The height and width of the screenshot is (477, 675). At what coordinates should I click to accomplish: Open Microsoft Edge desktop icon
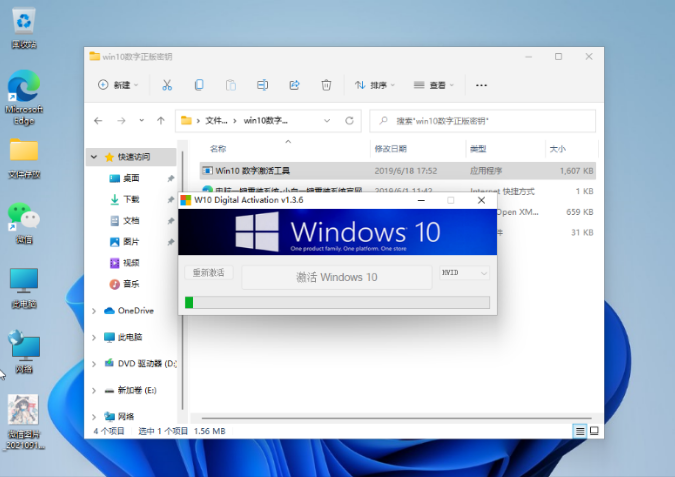tap(23, 96)
